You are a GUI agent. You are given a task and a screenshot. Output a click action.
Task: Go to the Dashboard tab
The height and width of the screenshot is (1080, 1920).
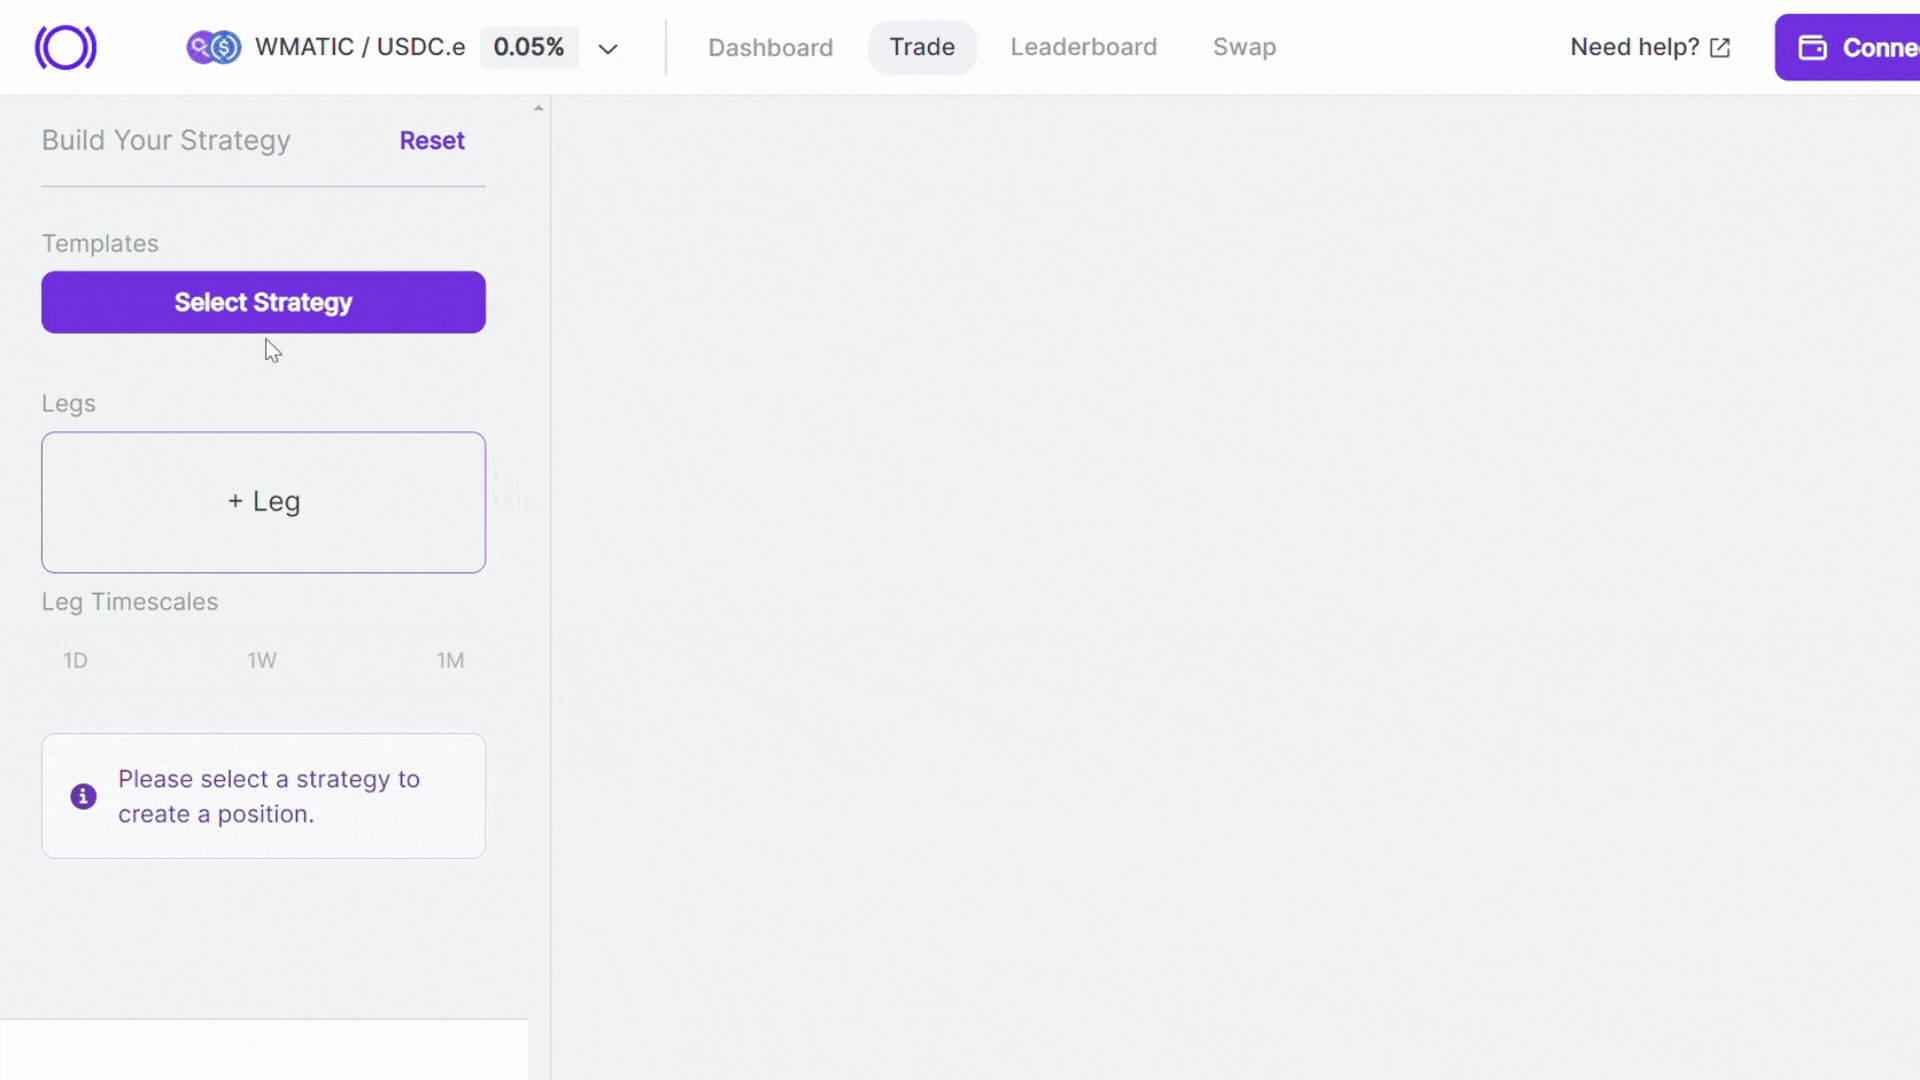[x=770, y=47]
